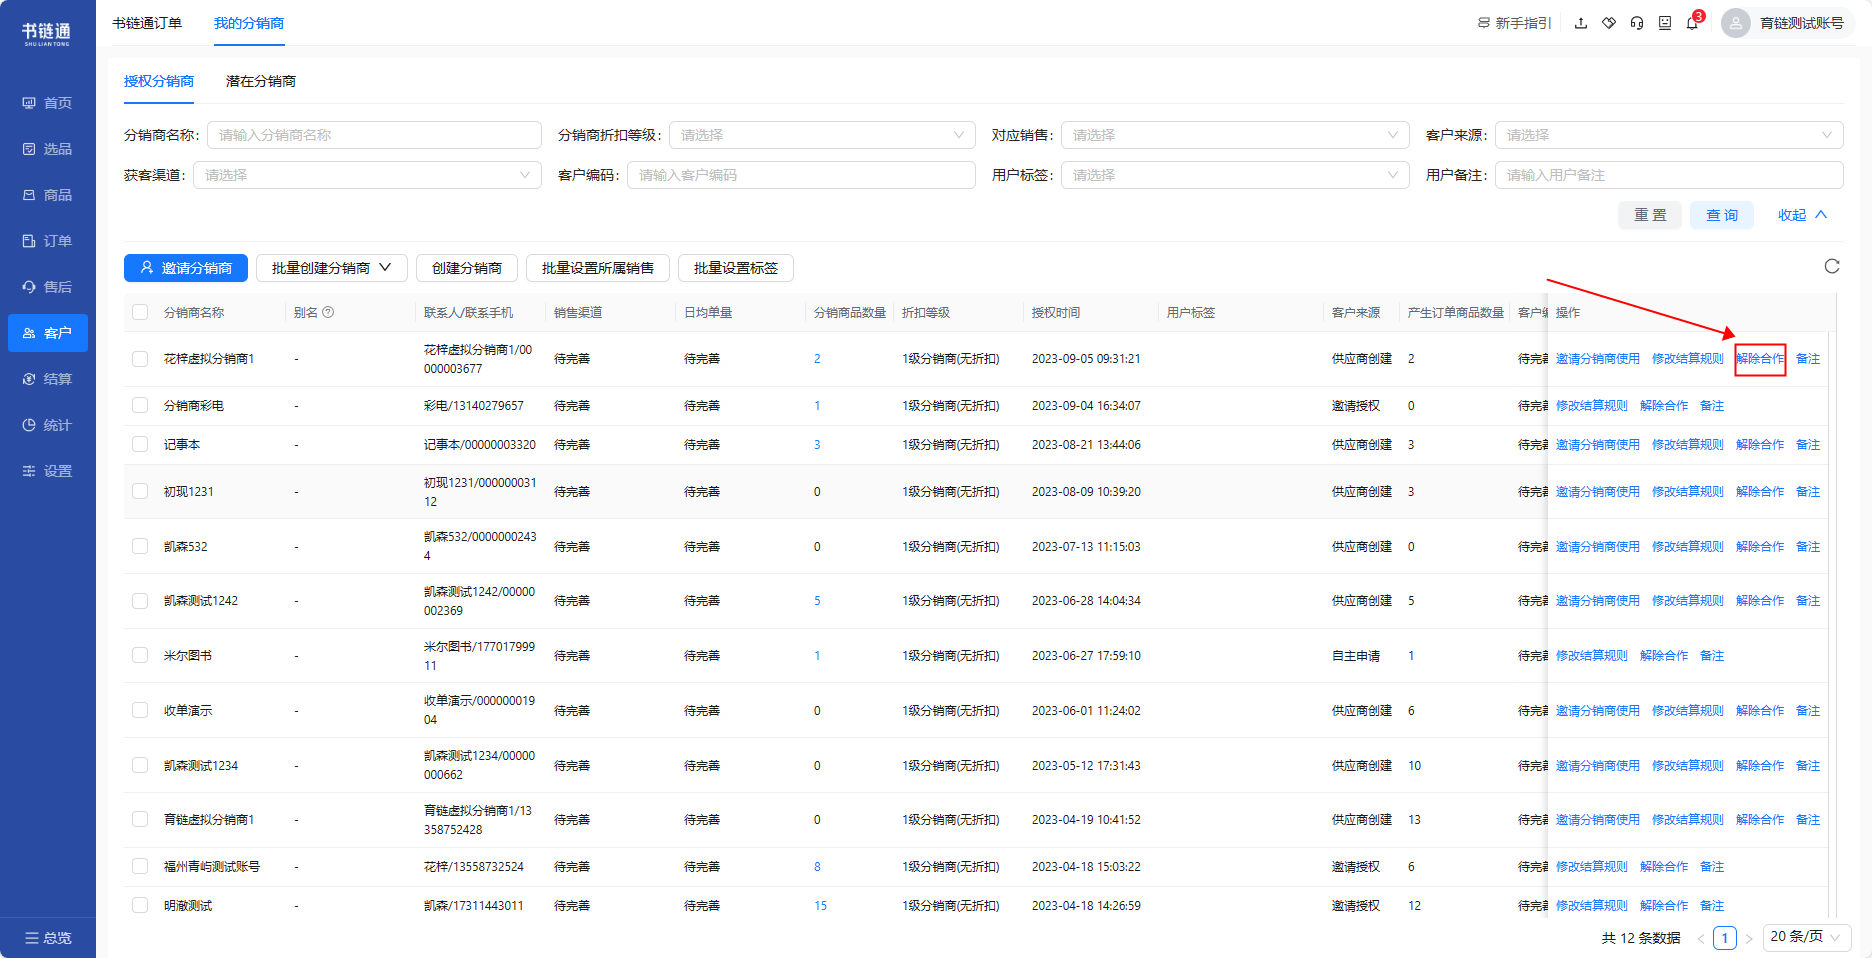Open 获客渠道 dropdown
Image resolution: width=1872 pixels, height=958 pixels.
click(x=367, y=175)
